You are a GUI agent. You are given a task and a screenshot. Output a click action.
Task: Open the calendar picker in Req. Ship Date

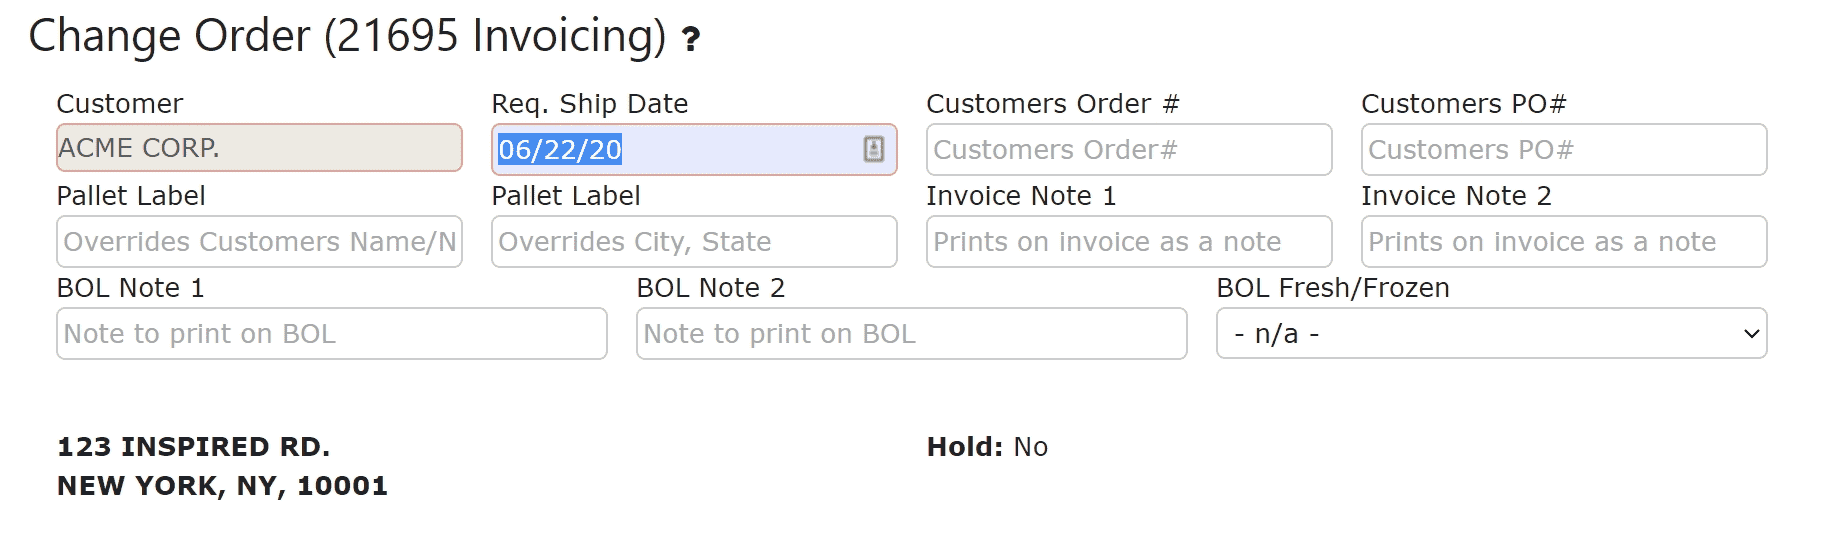[873, 149]
